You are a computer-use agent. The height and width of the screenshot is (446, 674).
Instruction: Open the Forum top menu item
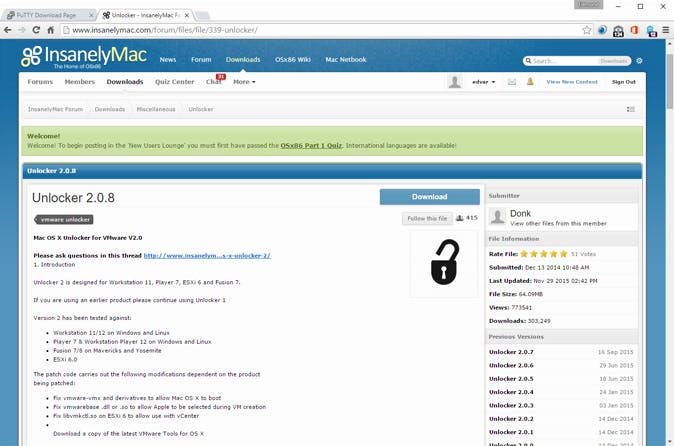coord(201,60)
